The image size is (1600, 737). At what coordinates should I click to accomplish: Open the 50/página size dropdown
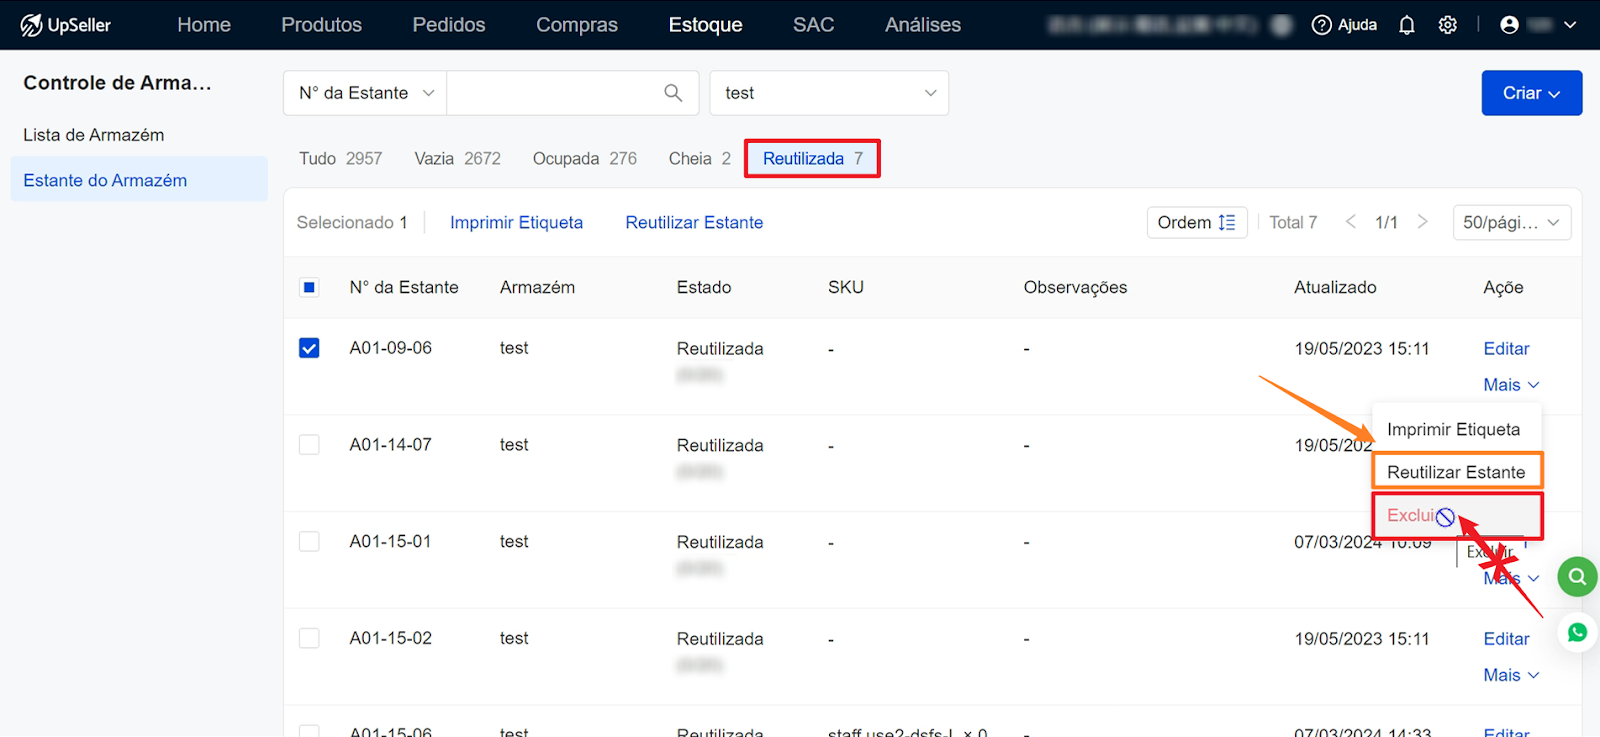tap(1511, 222)
